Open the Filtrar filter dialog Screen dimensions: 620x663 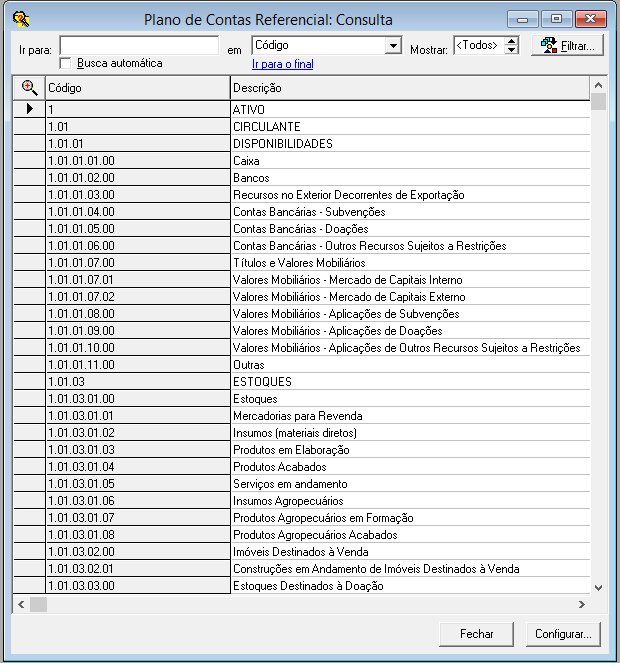(x=568, y=45)
